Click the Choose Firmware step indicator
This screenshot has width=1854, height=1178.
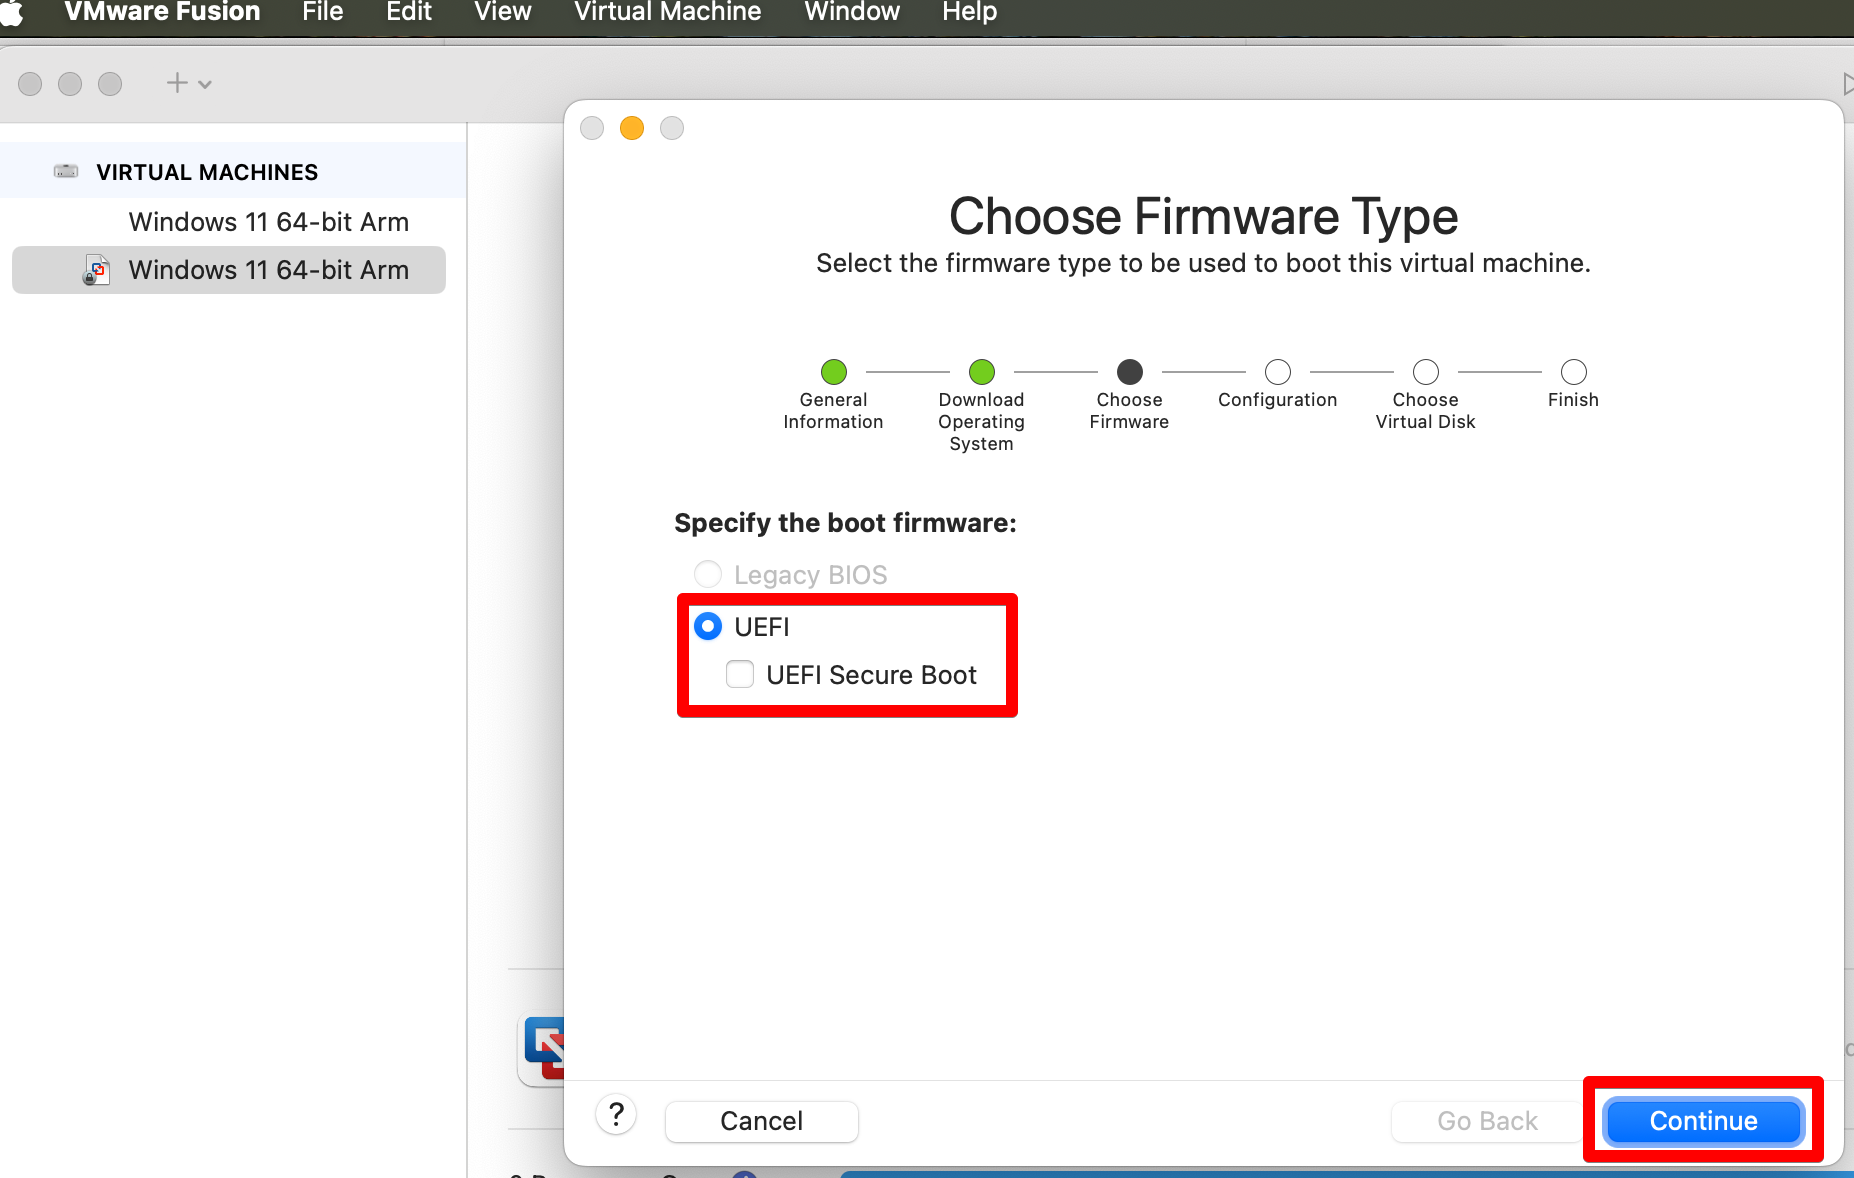(1130, 372)
